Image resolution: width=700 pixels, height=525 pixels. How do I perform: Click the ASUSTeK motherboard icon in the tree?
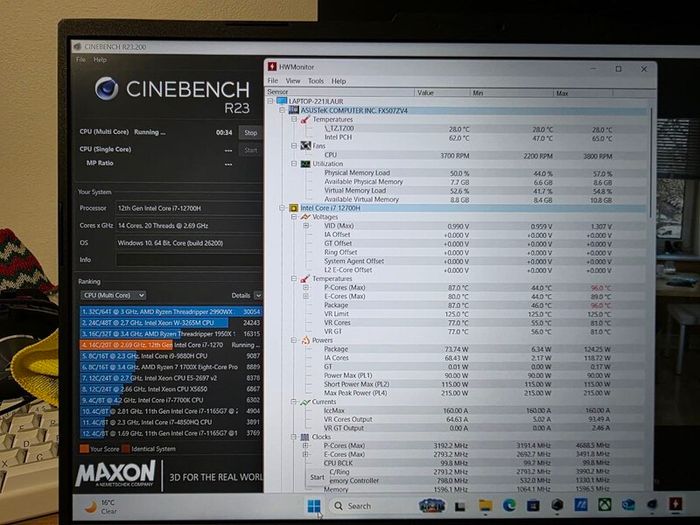click(293, 110)
